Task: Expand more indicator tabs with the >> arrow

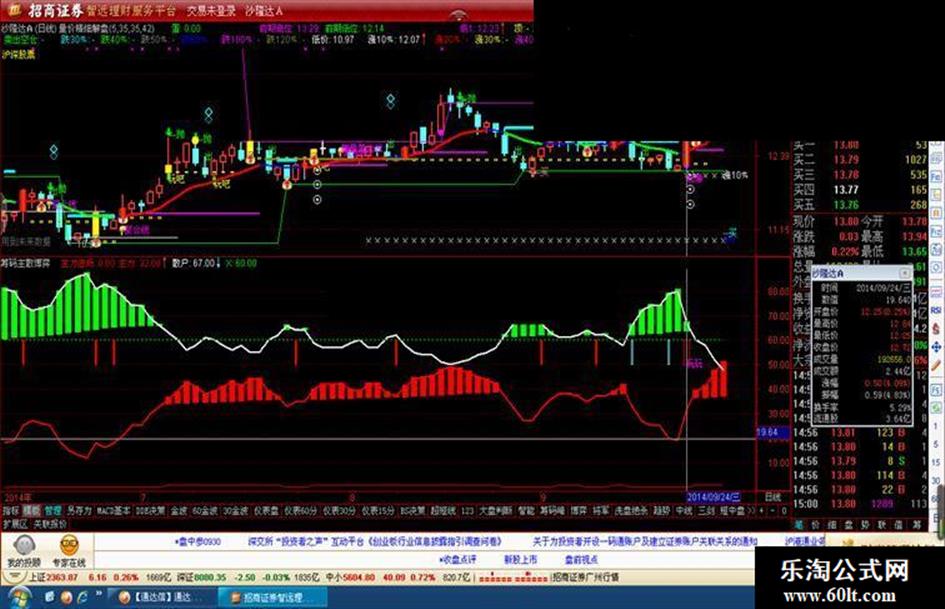Action: pos(751,511)
